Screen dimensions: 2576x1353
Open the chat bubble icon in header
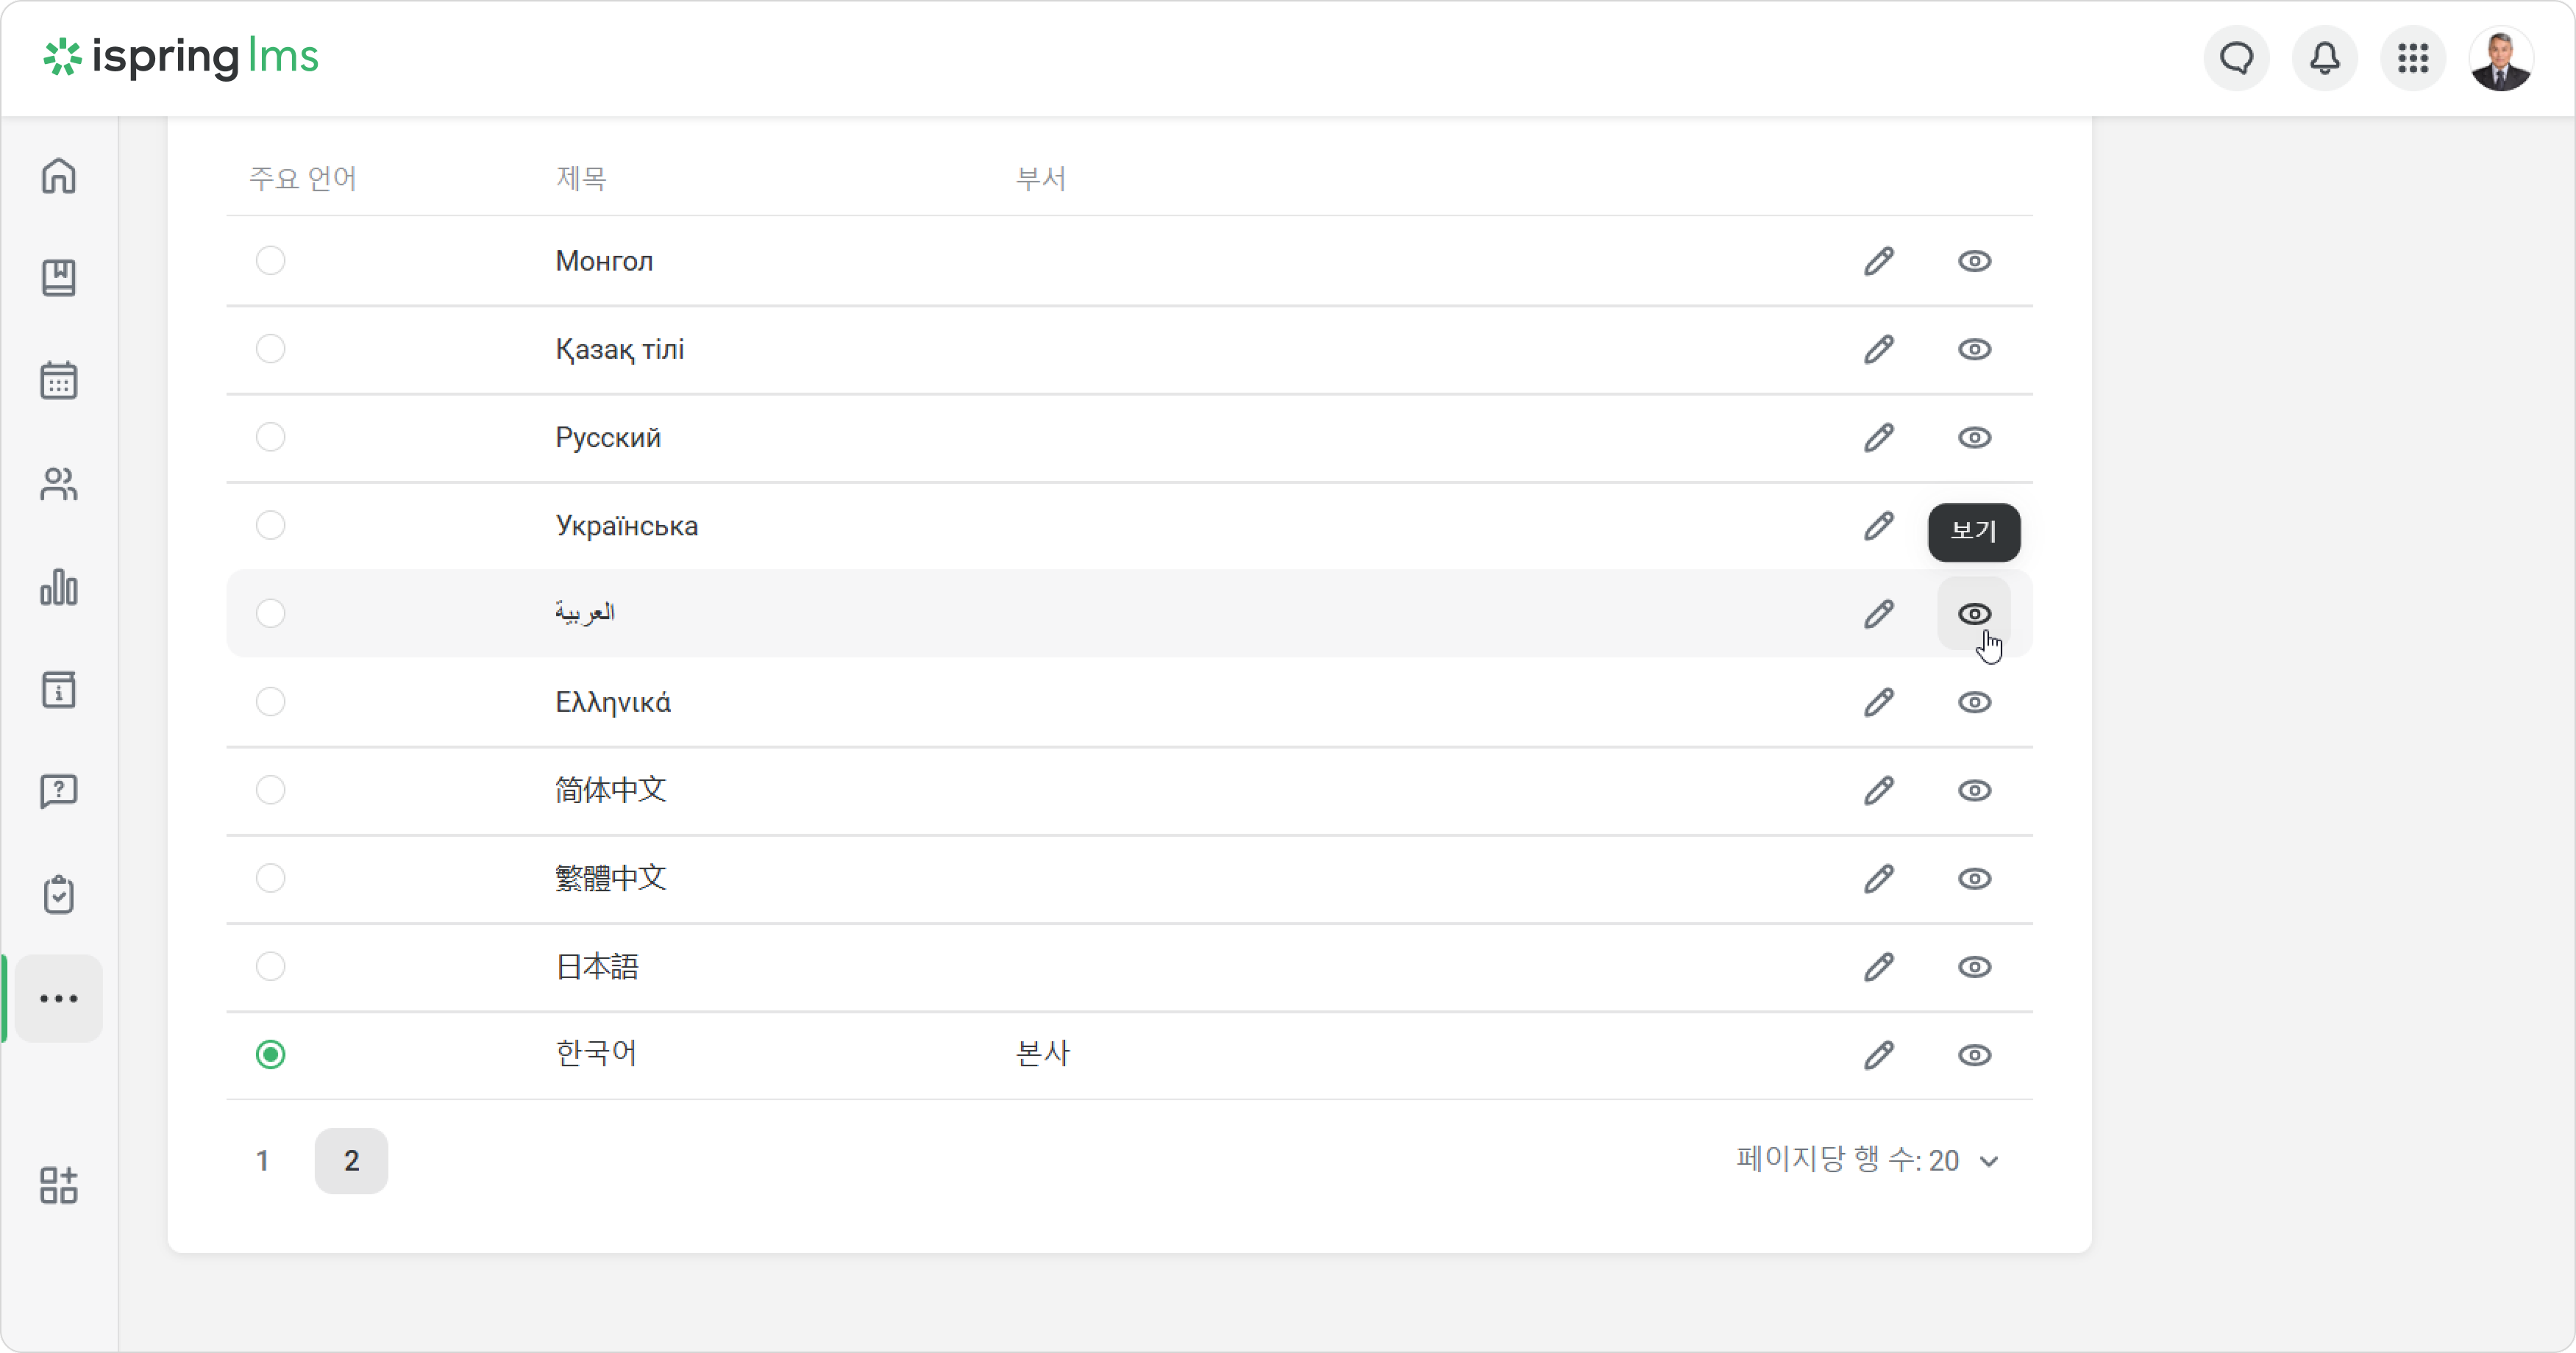(2236, 58)
